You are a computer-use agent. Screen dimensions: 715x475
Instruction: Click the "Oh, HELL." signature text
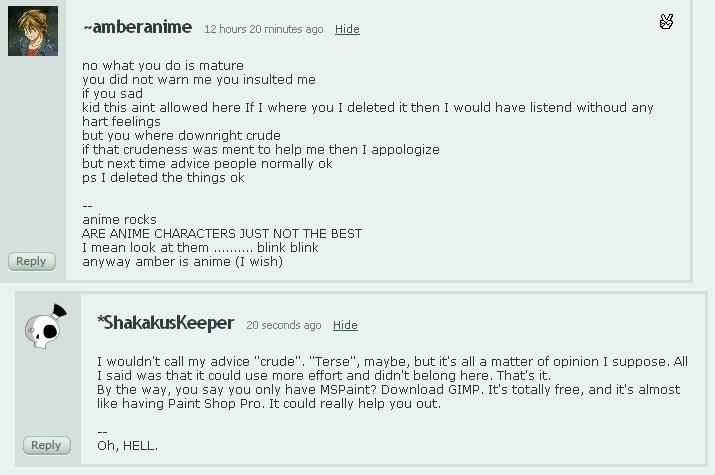127,446
